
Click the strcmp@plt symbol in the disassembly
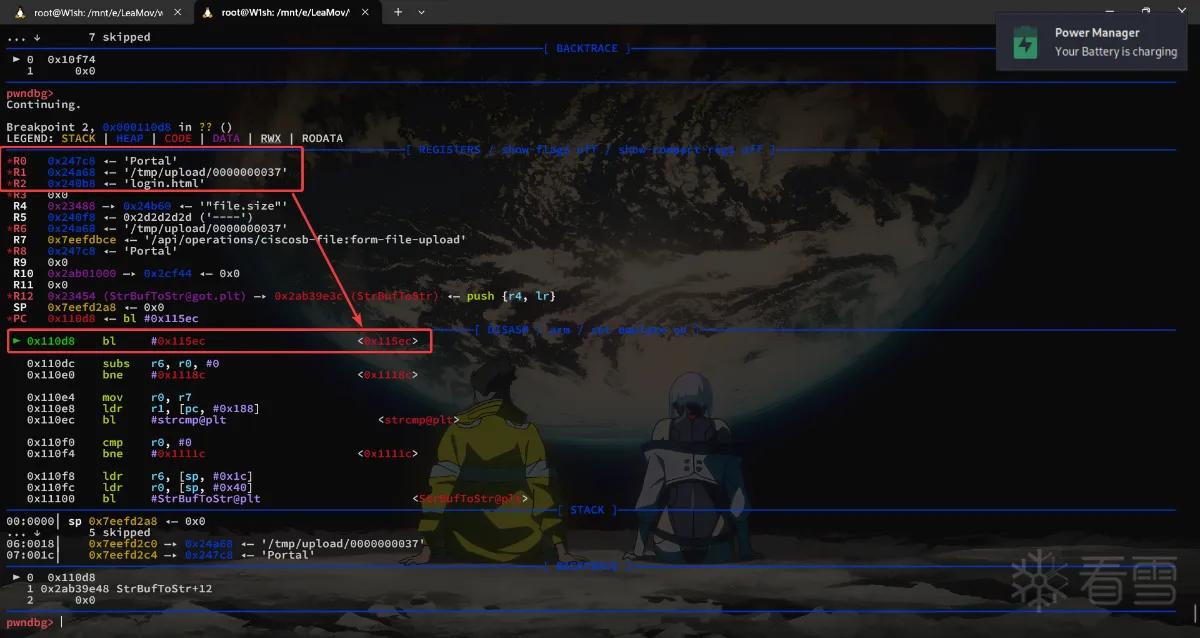click(x=418, y=420)
